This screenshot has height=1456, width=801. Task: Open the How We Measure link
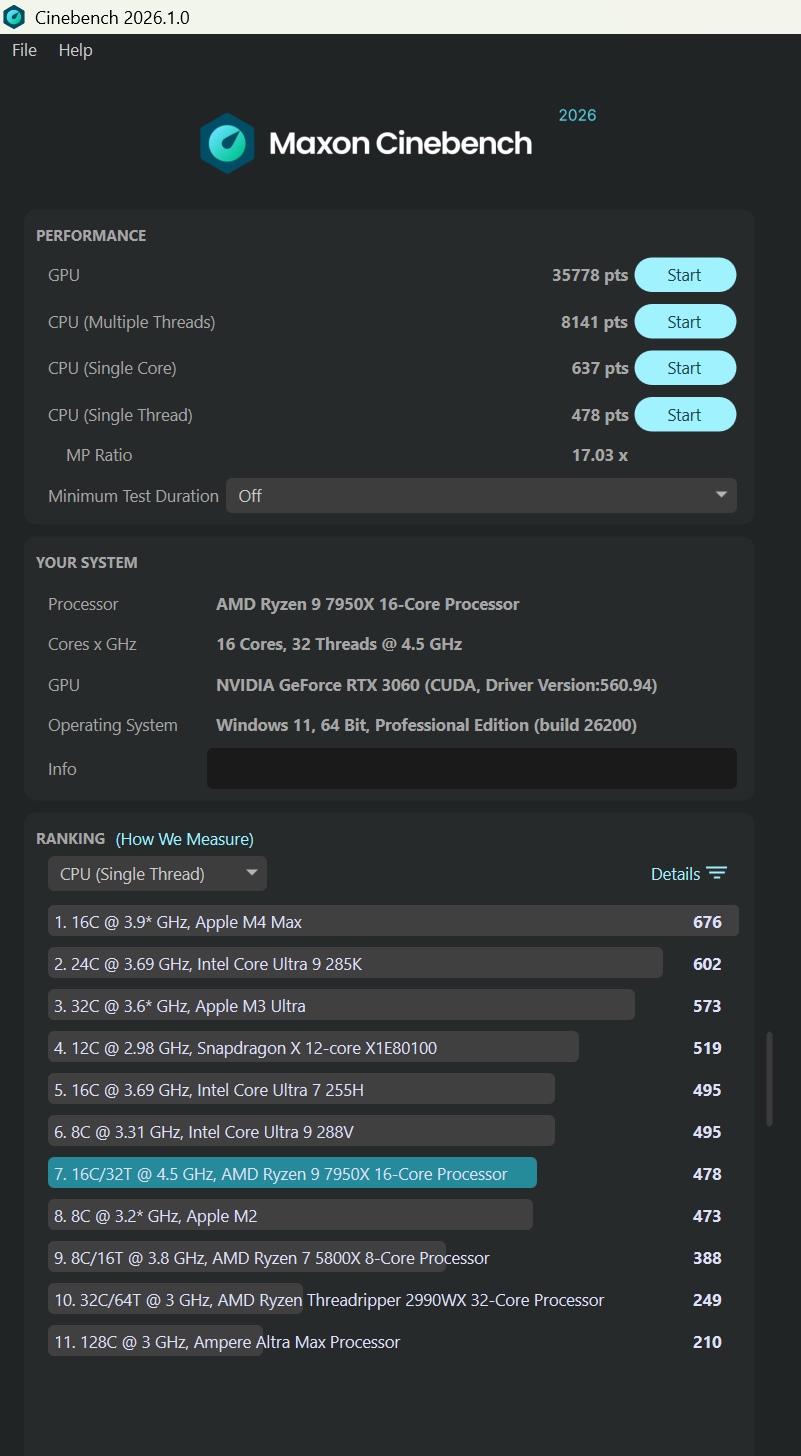(185, 839)
